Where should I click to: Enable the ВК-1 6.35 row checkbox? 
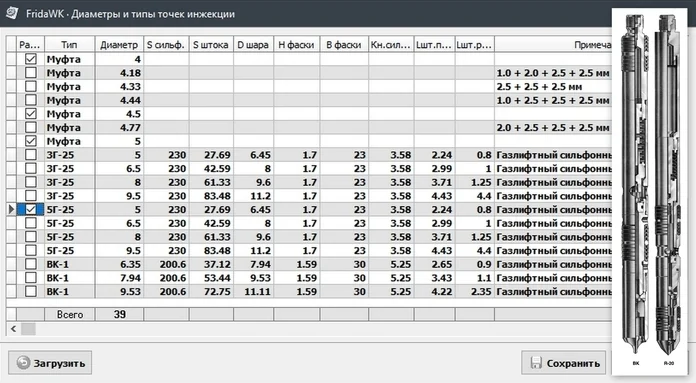(31, 264)
